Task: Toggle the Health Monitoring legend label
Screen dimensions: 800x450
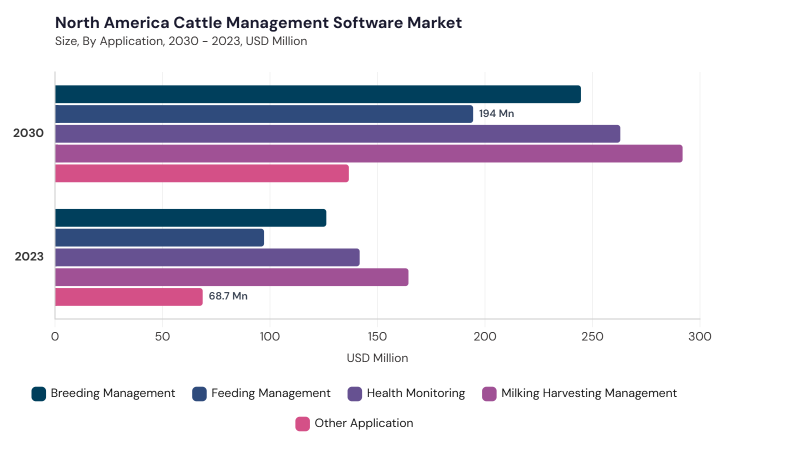Action: coord(416,393)
